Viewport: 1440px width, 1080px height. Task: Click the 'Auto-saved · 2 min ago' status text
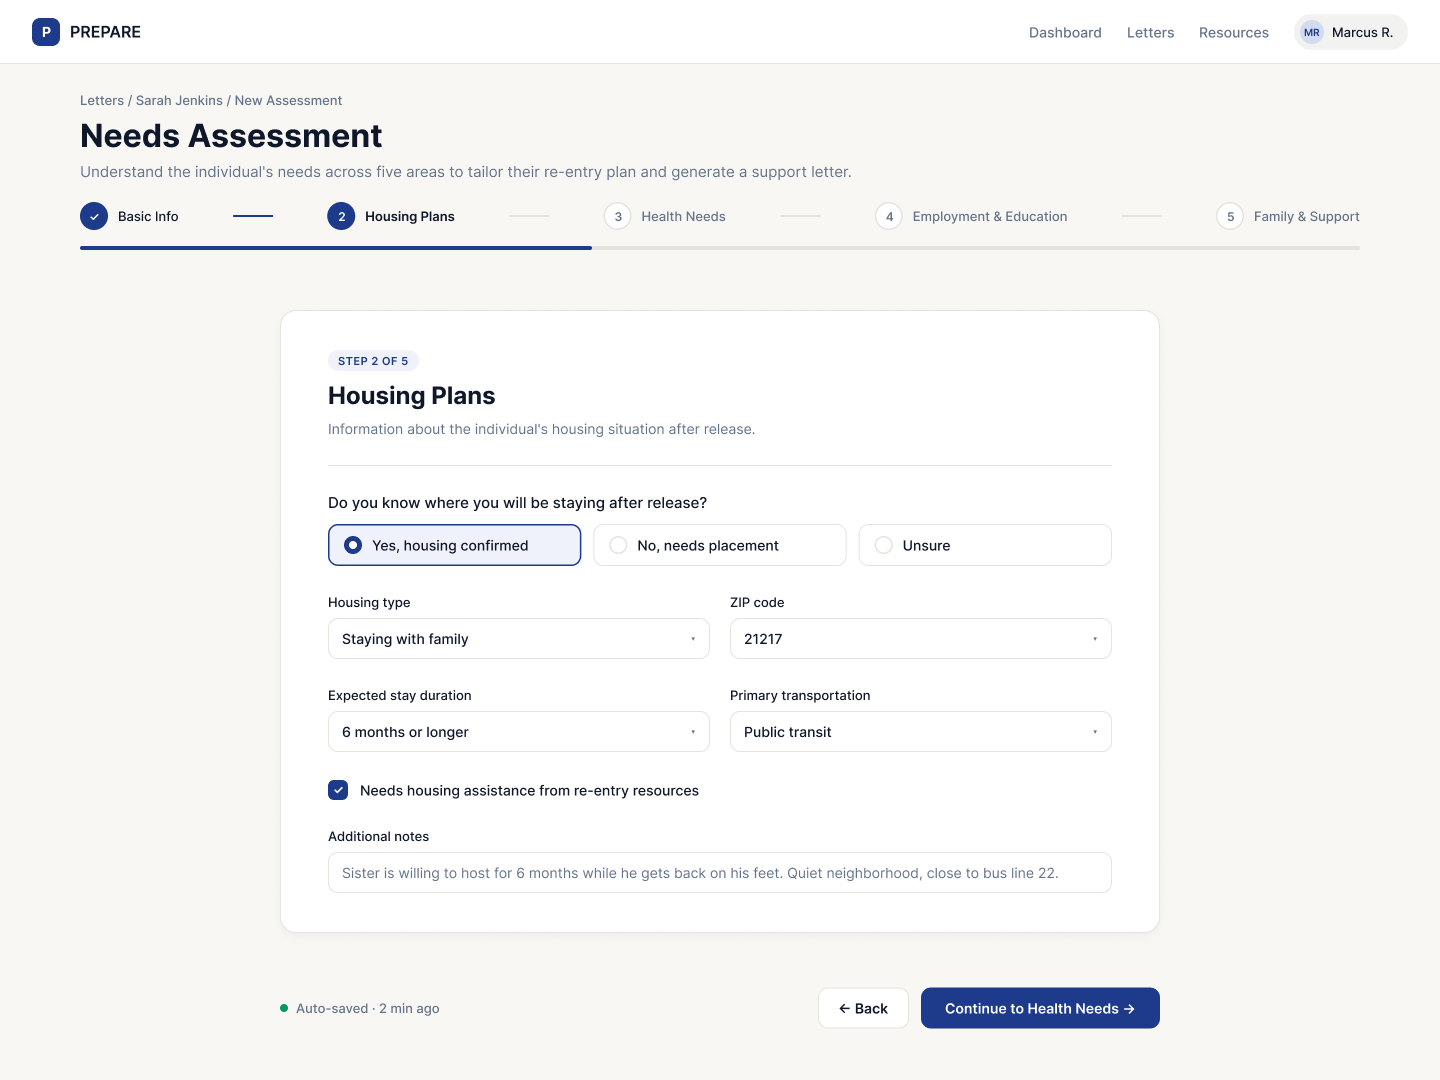368,1008
